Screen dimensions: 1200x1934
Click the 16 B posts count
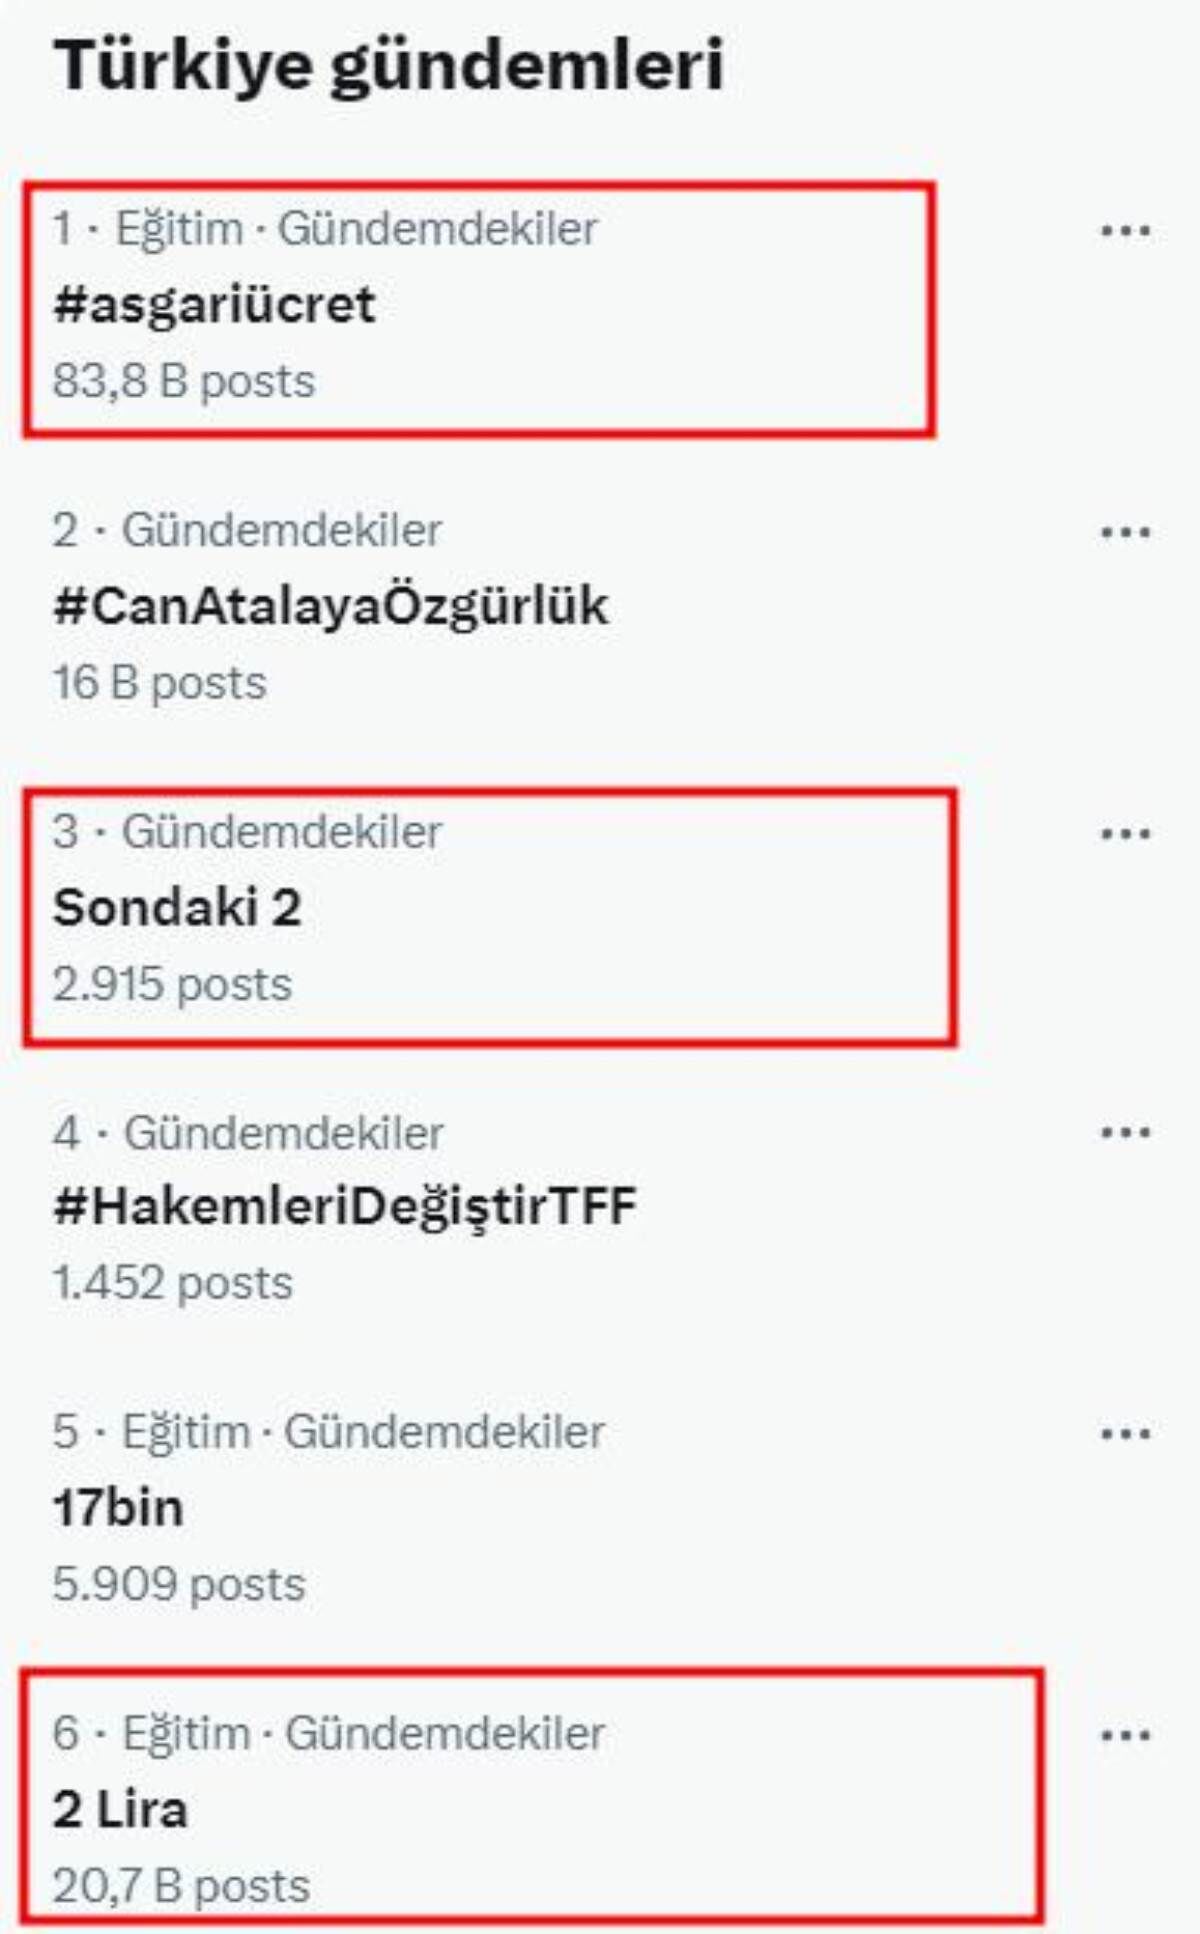160,683
